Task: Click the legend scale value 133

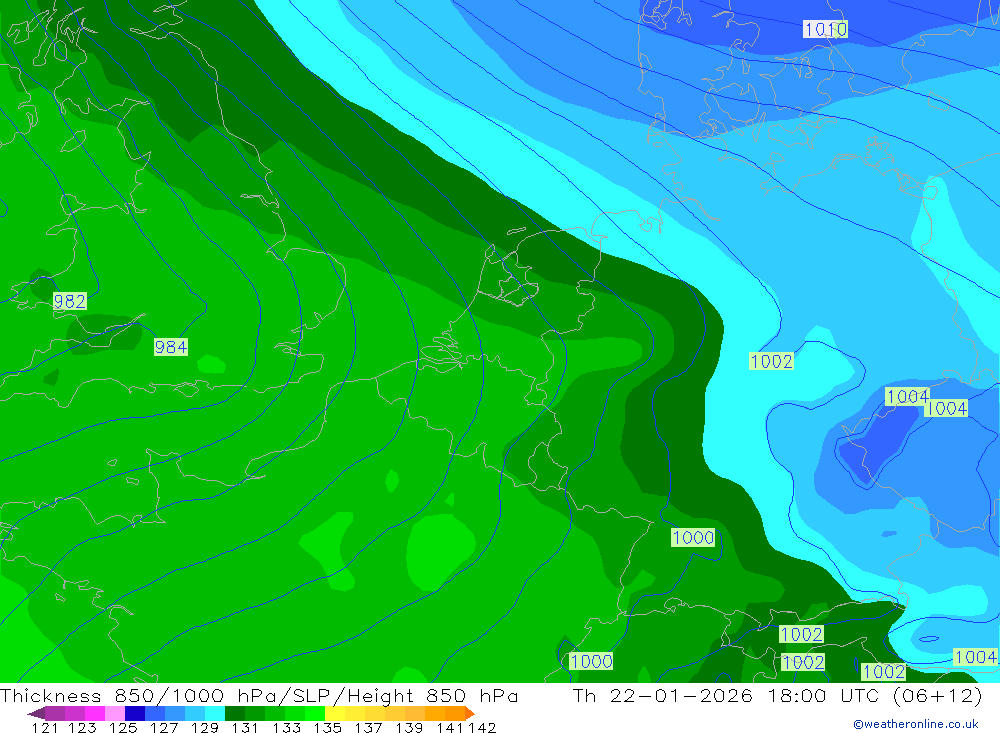Action: coord(286,727)
